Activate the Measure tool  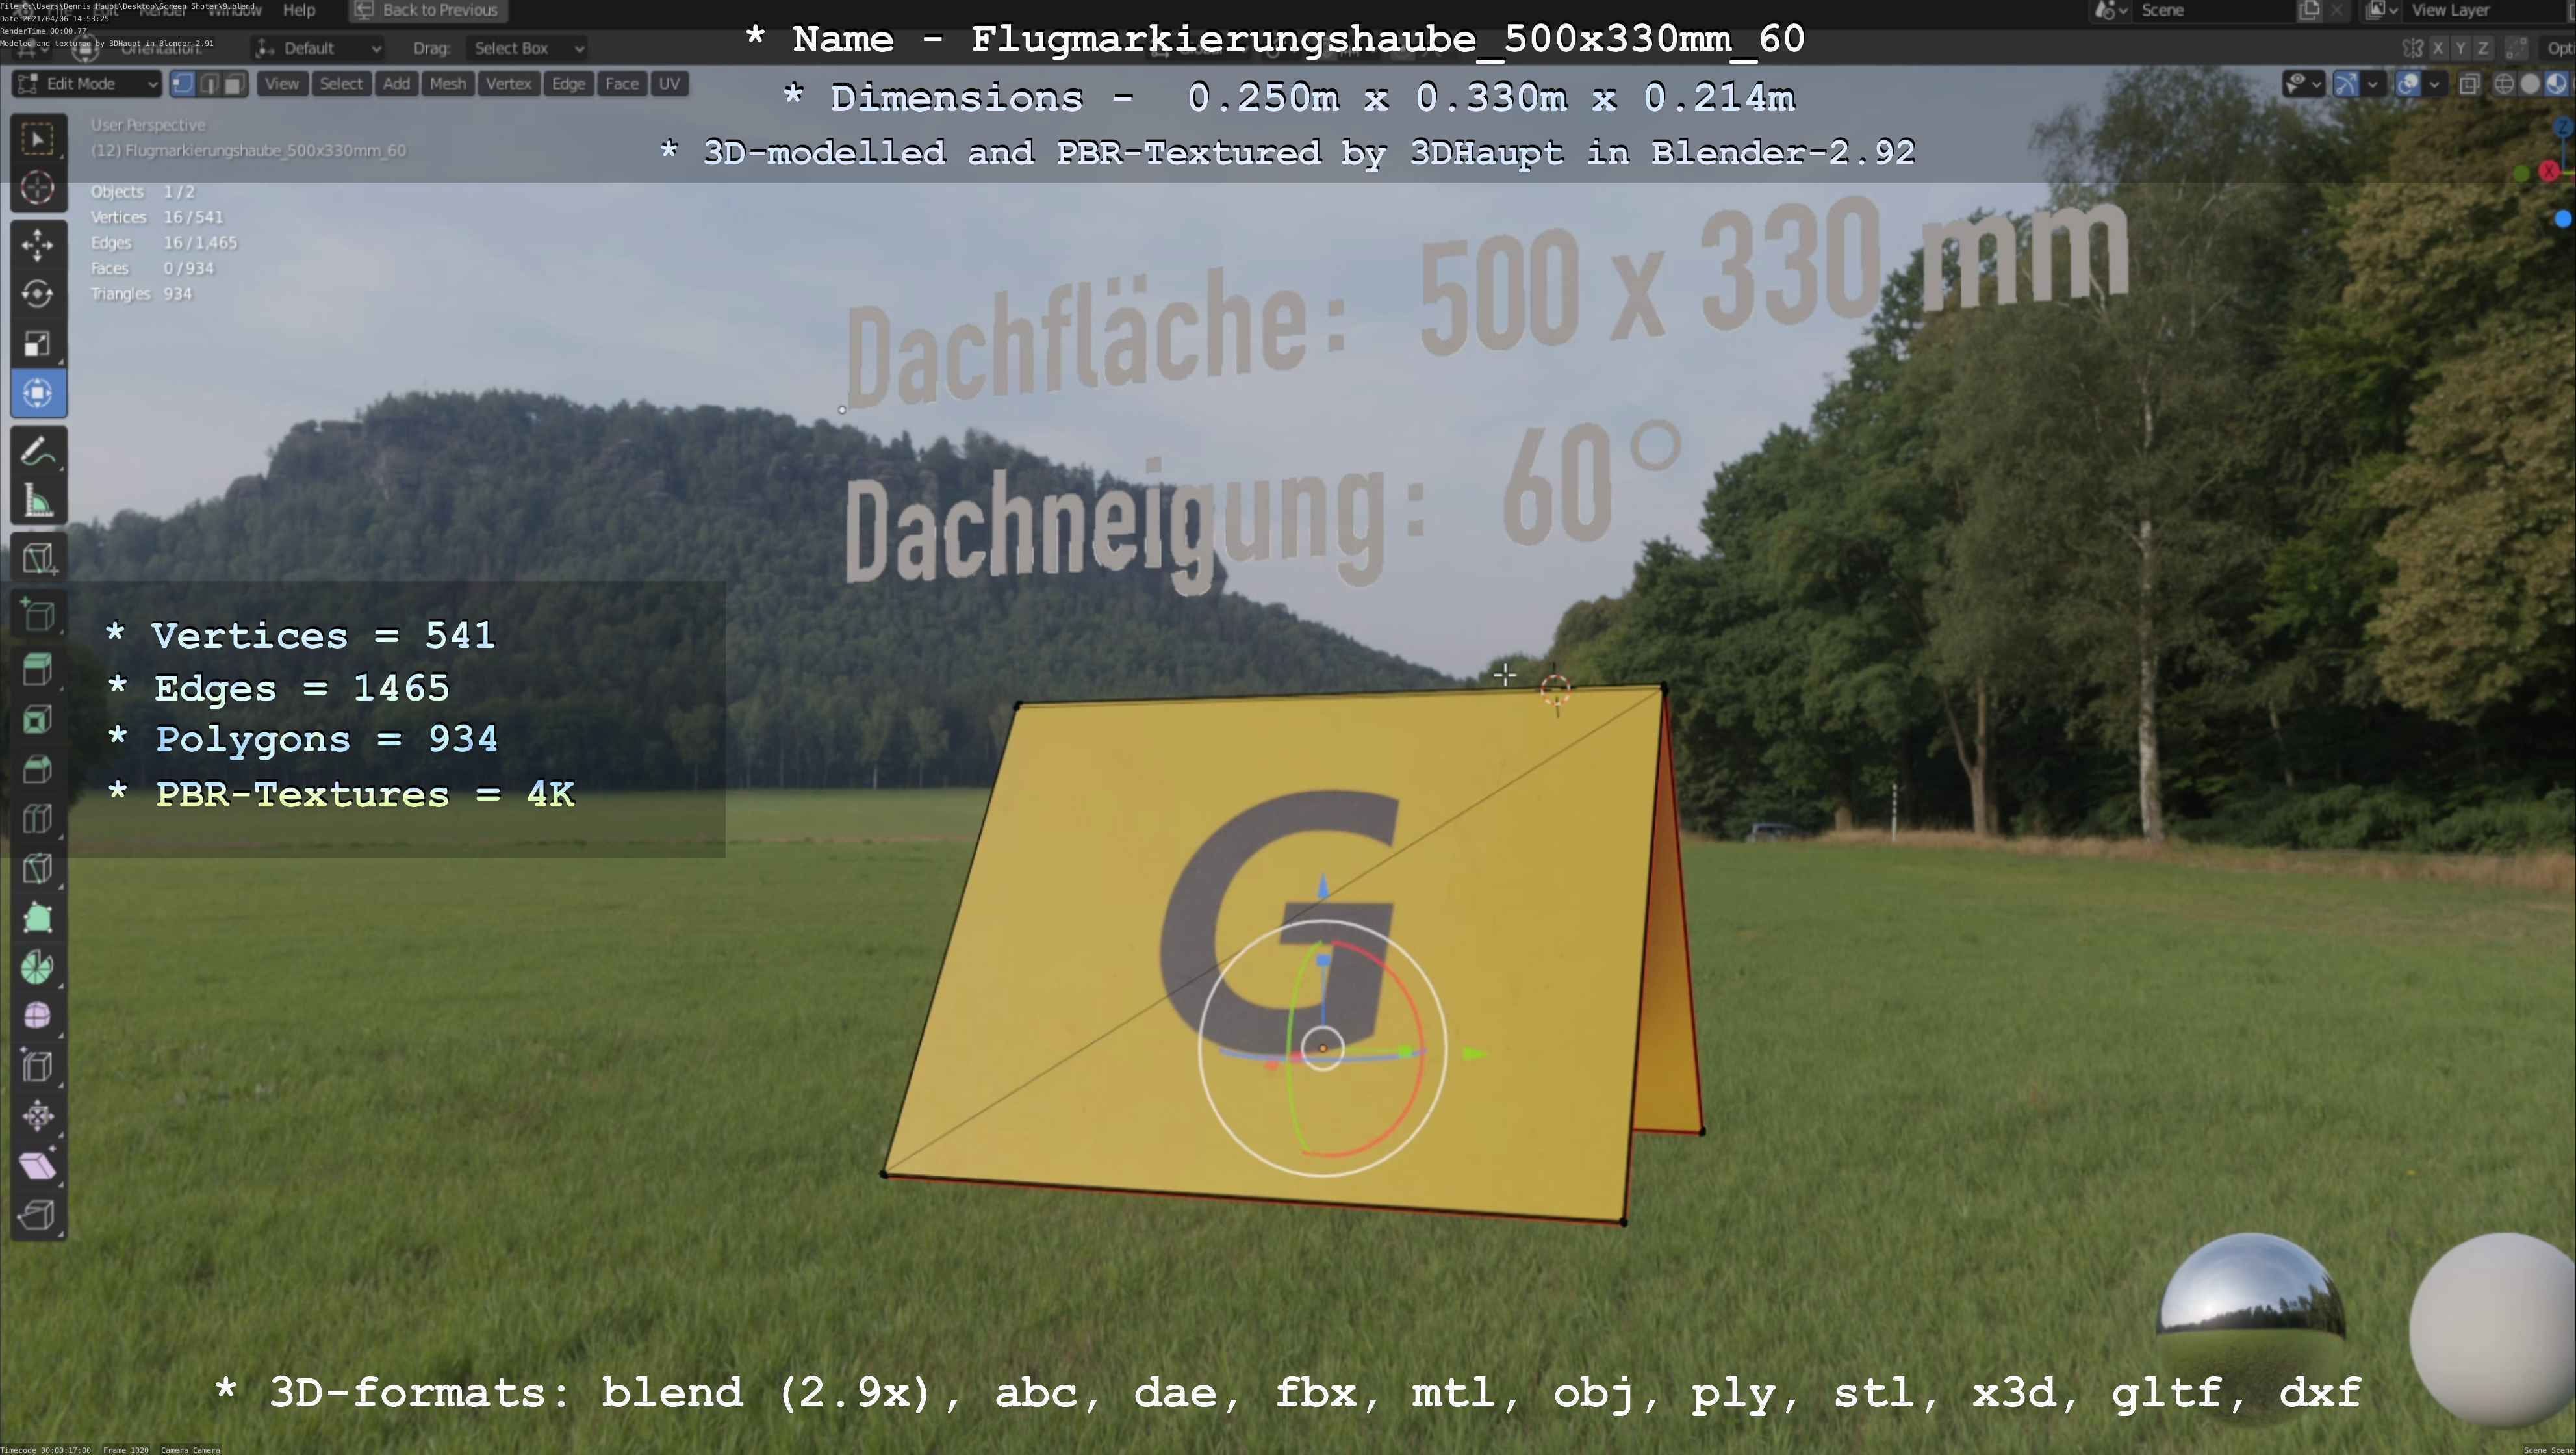tap(38, 502)
